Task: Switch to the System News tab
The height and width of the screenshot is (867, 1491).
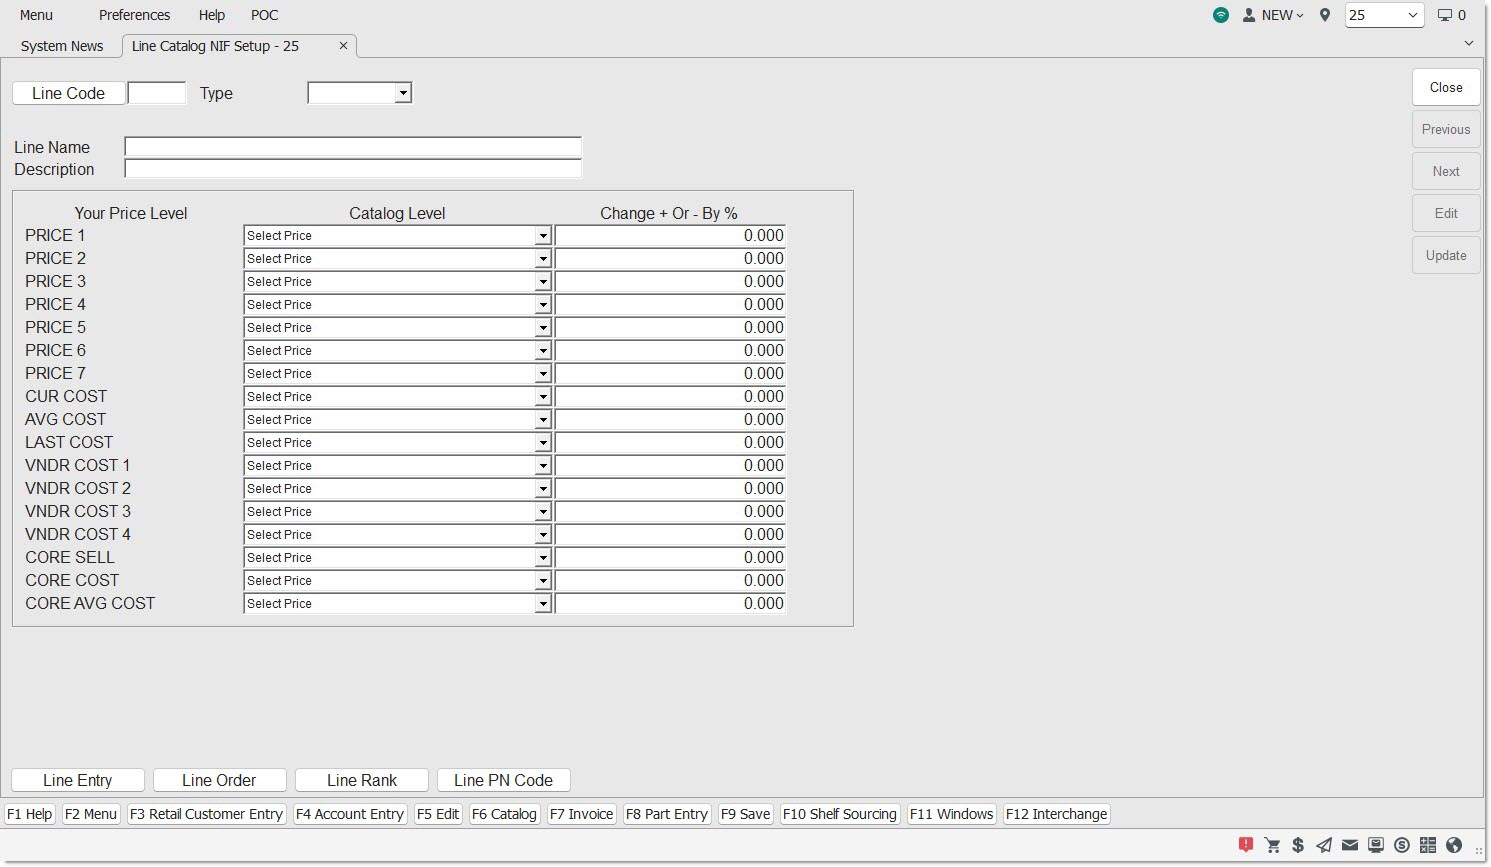Action: pos(62,46)
